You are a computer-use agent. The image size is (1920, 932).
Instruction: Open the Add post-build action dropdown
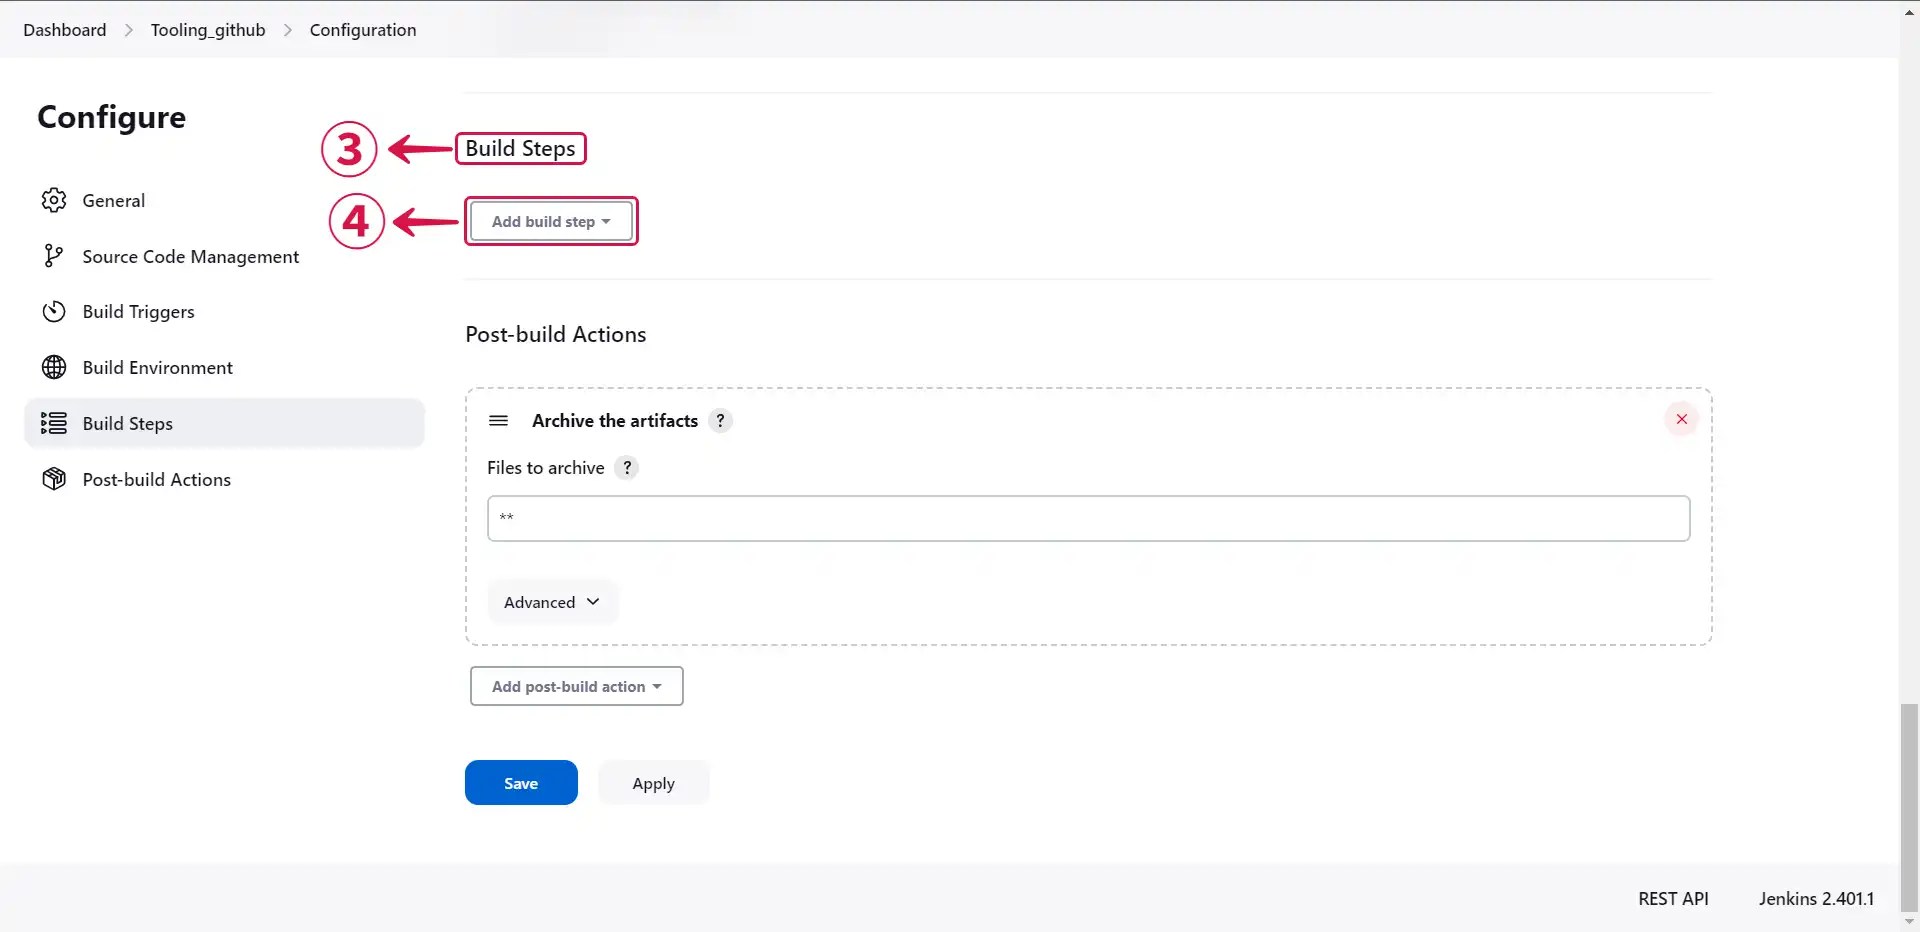click(x=576, y=686)
